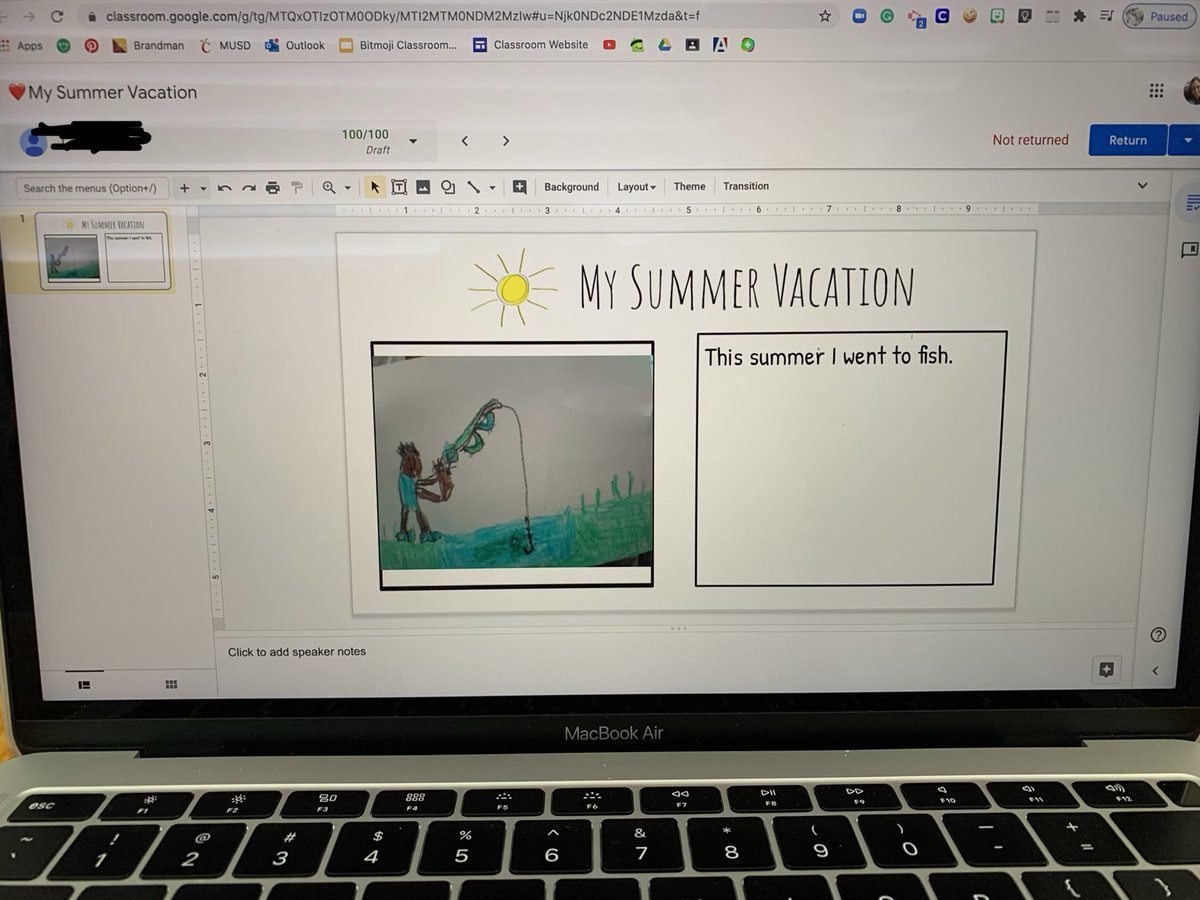Screen dimensions: 1200x900
Task: Open the private comments icon on right
Action: pyautogui.click(x=1189, y=249)
